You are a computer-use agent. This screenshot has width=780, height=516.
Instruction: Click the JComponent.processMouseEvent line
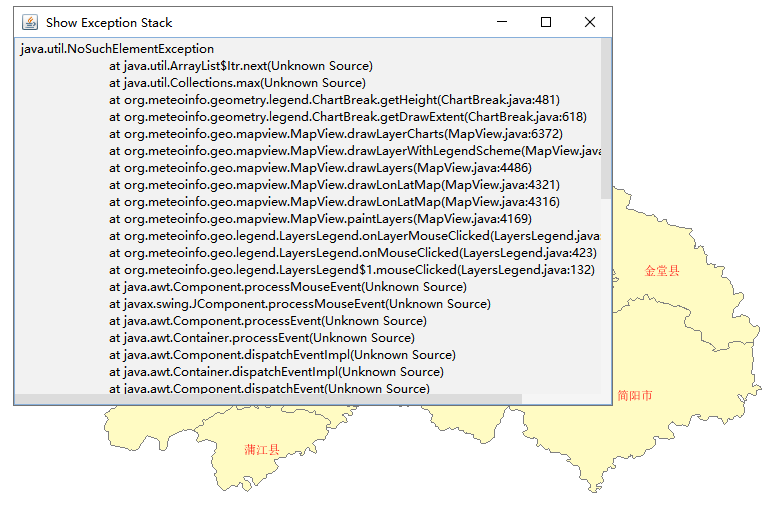click(300, 303)
